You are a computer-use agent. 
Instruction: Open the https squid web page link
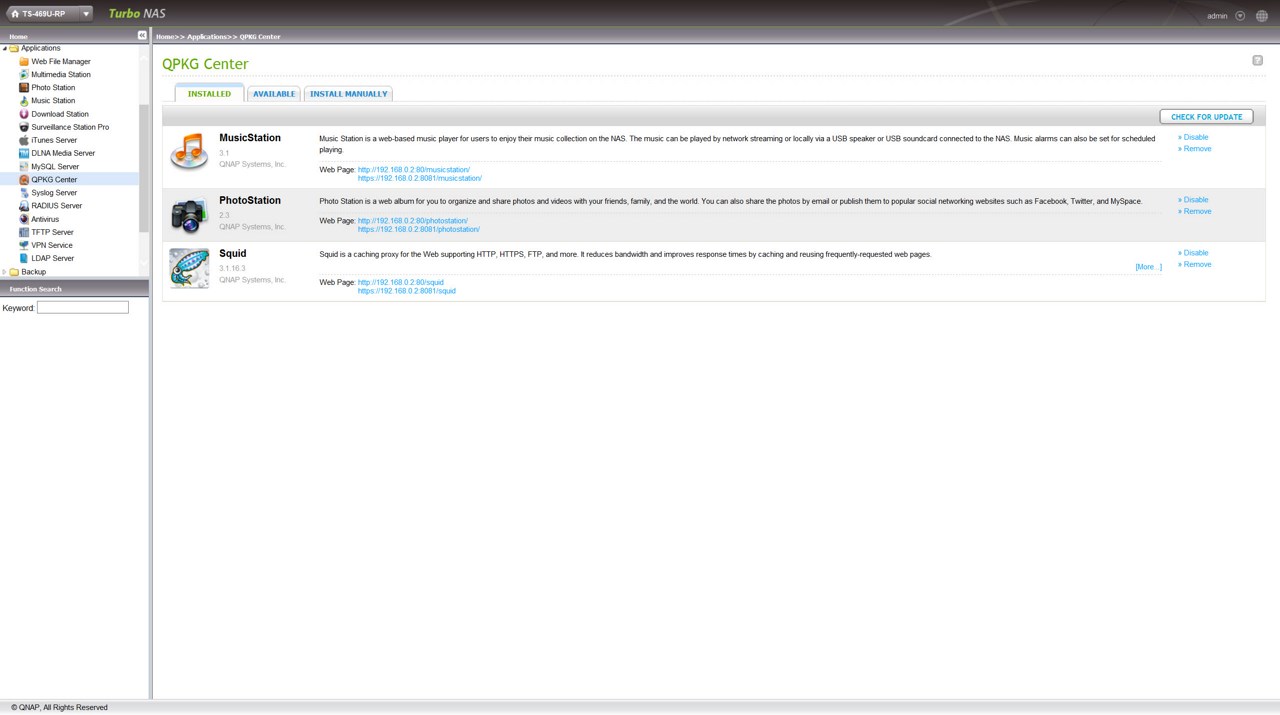[x=407, y=291]
